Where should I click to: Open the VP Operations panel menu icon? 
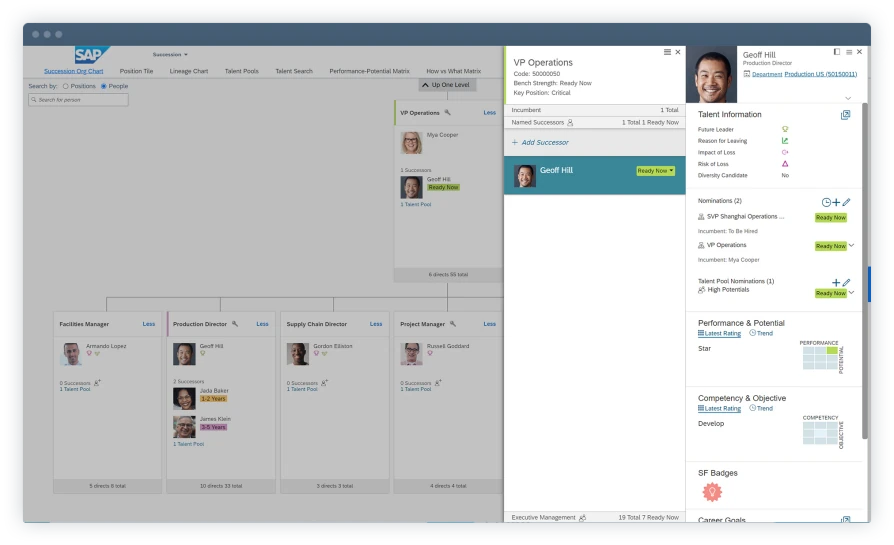tap(668, 52)
